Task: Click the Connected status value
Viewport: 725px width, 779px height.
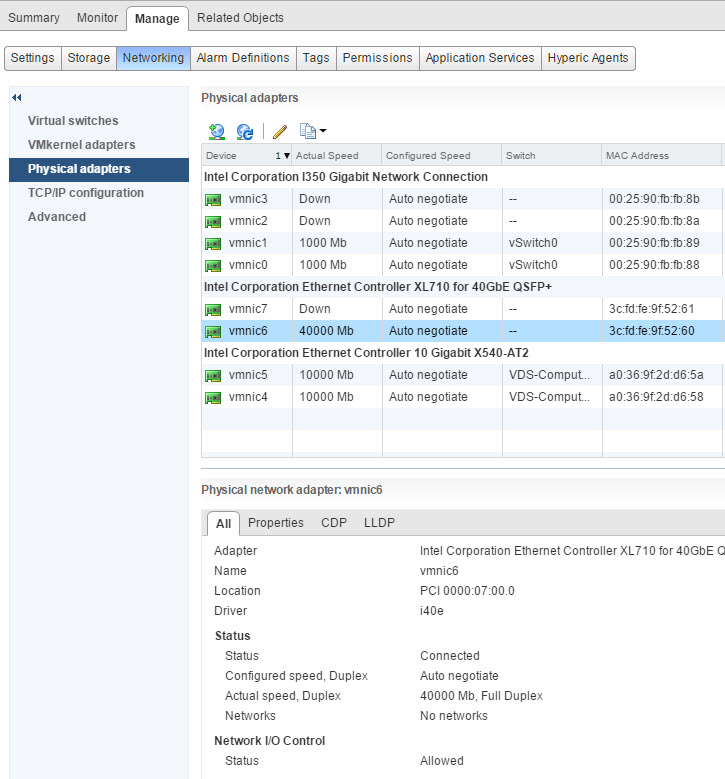Action: [450, 656]
